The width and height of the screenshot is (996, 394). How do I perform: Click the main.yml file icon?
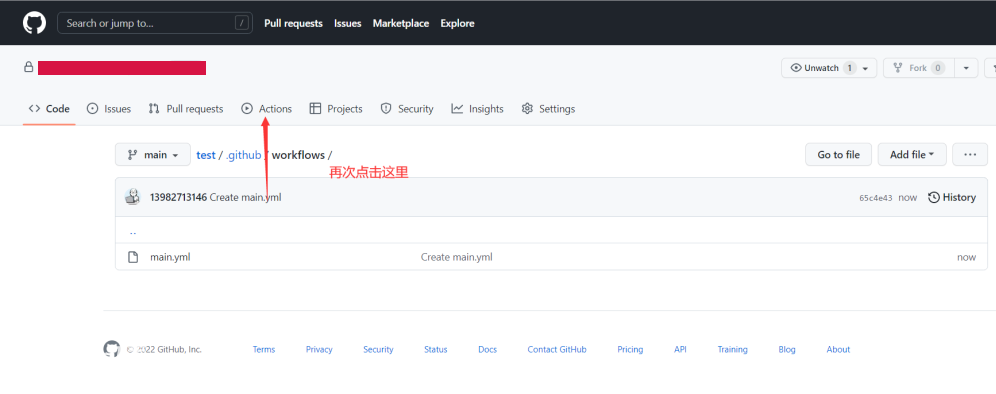click(133, 257)
